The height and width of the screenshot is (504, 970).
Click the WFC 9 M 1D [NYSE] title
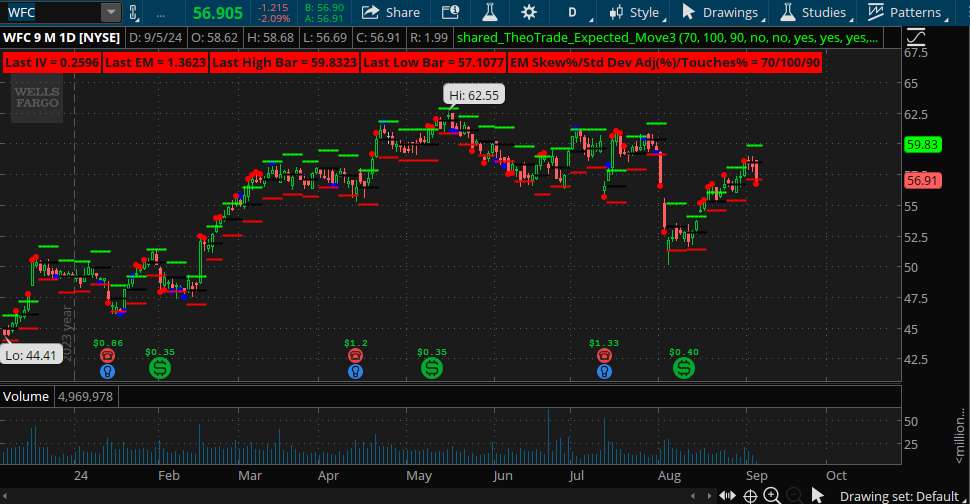(61, 38)
